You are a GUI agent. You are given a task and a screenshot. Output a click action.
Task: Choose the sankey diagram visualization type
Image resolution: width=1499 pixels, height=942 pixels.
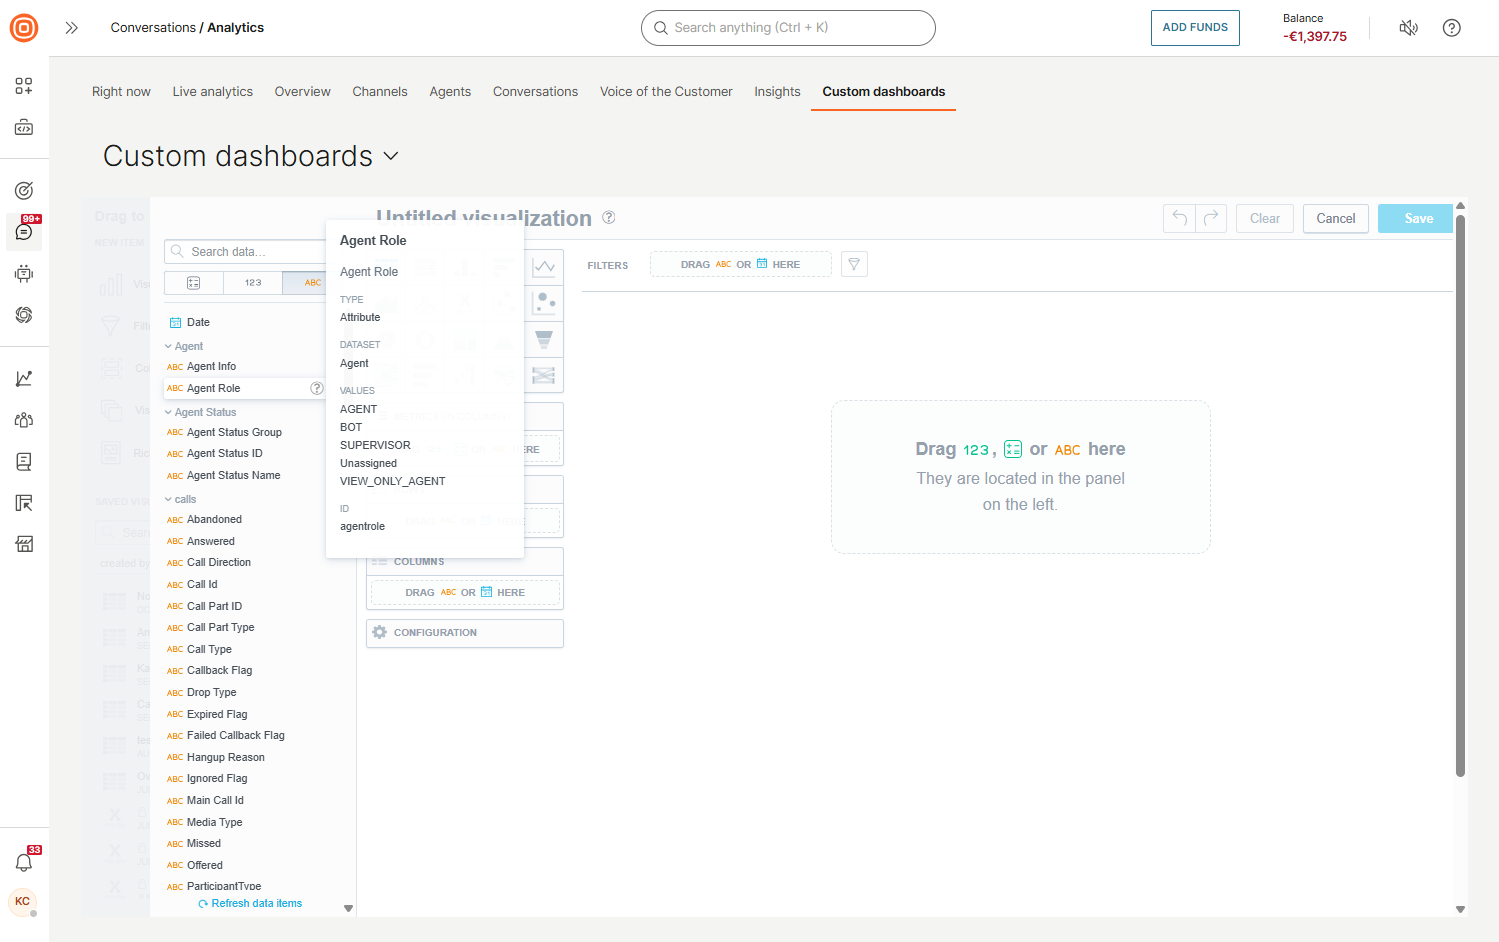[543, 375]
